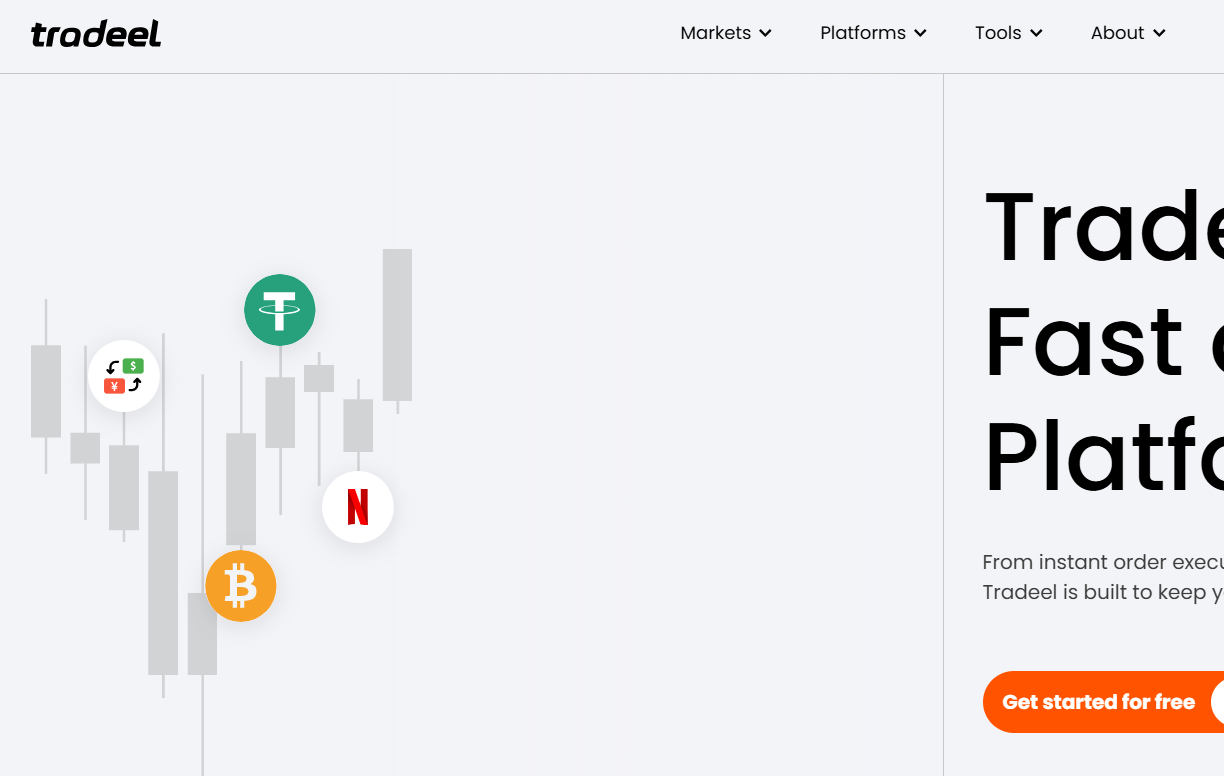Click the green Tether coin icon
The width and height of the screenshot is (1224, 776).
pos(280,310)
